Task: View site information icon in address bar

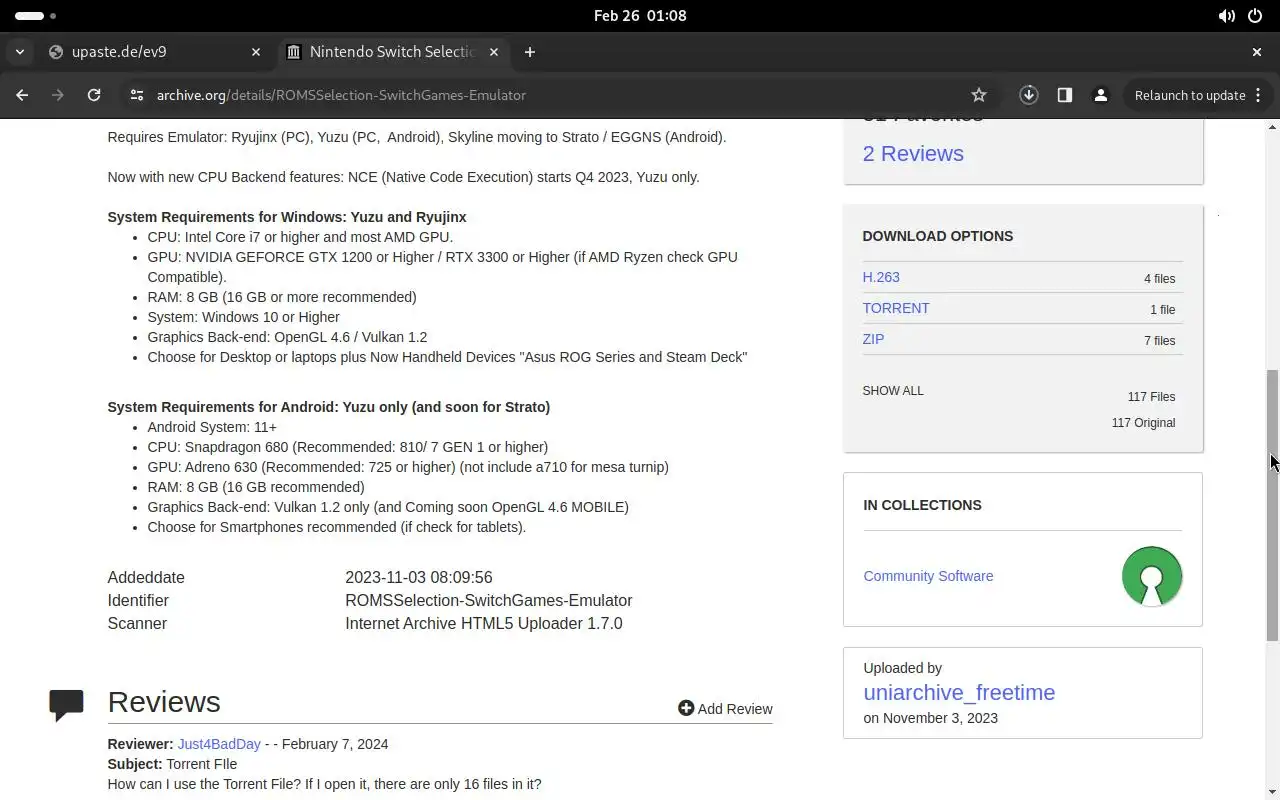Action: pos(136,95)
